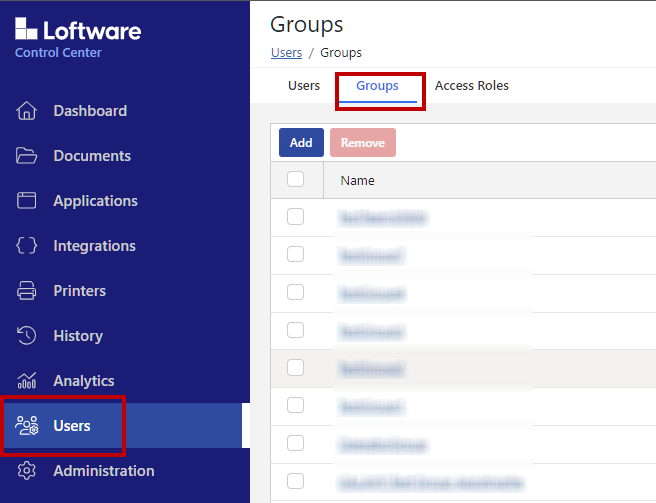656x503 pixels.
Task: Click the History clock icon
Action: coord(27,336)
